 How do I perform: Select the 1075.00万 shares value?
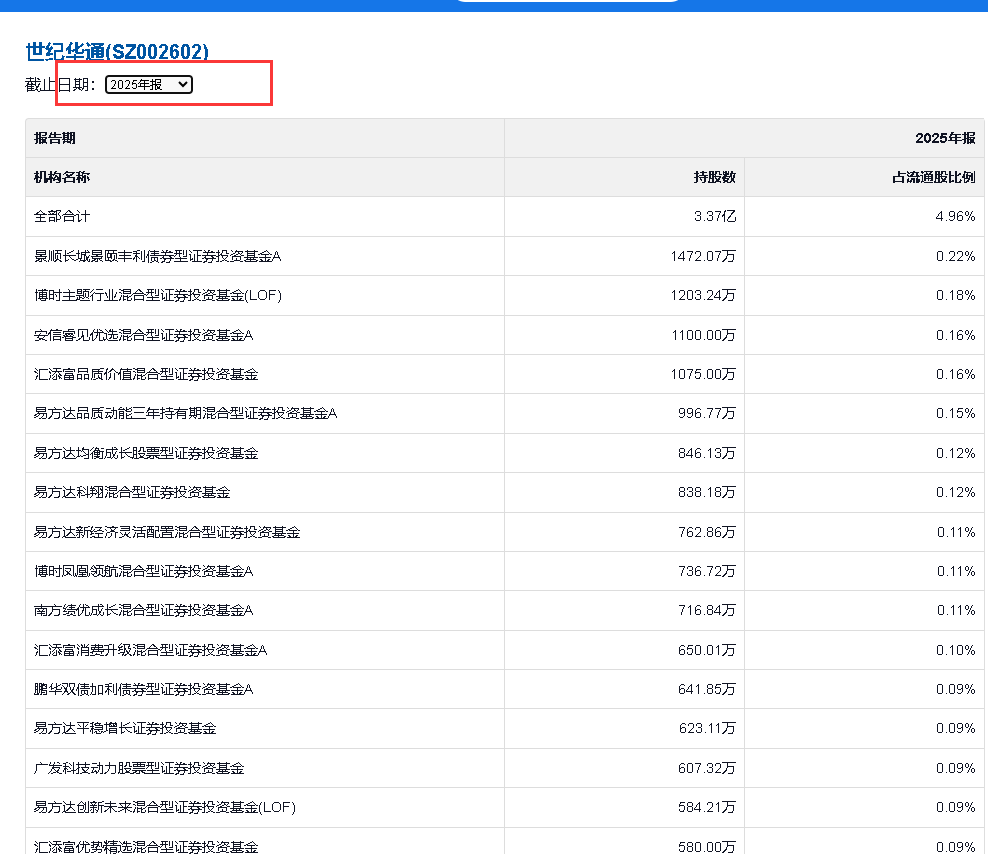[x=703, y=374]
